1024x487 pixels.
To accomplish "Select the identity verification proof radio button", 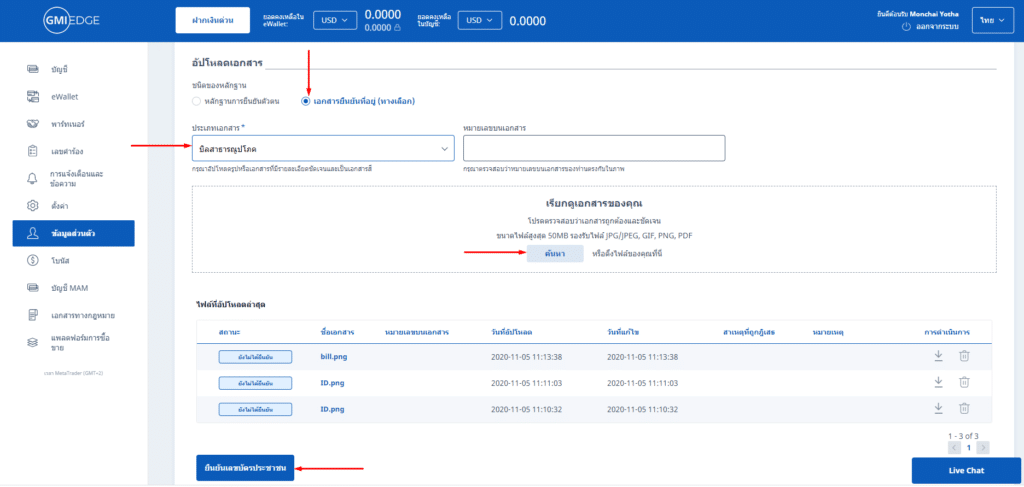I will click(x=196, y=101).
